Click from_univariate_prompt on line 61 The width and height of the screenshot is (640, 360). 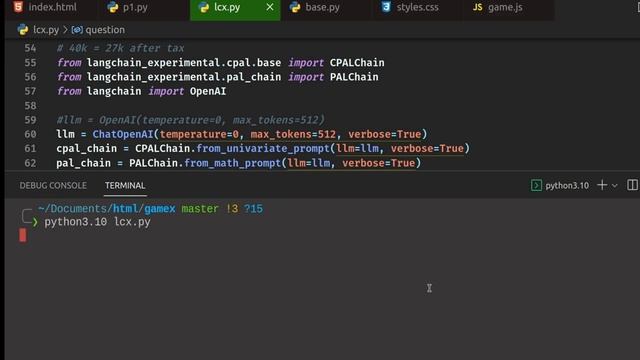(x=263, y=149)
